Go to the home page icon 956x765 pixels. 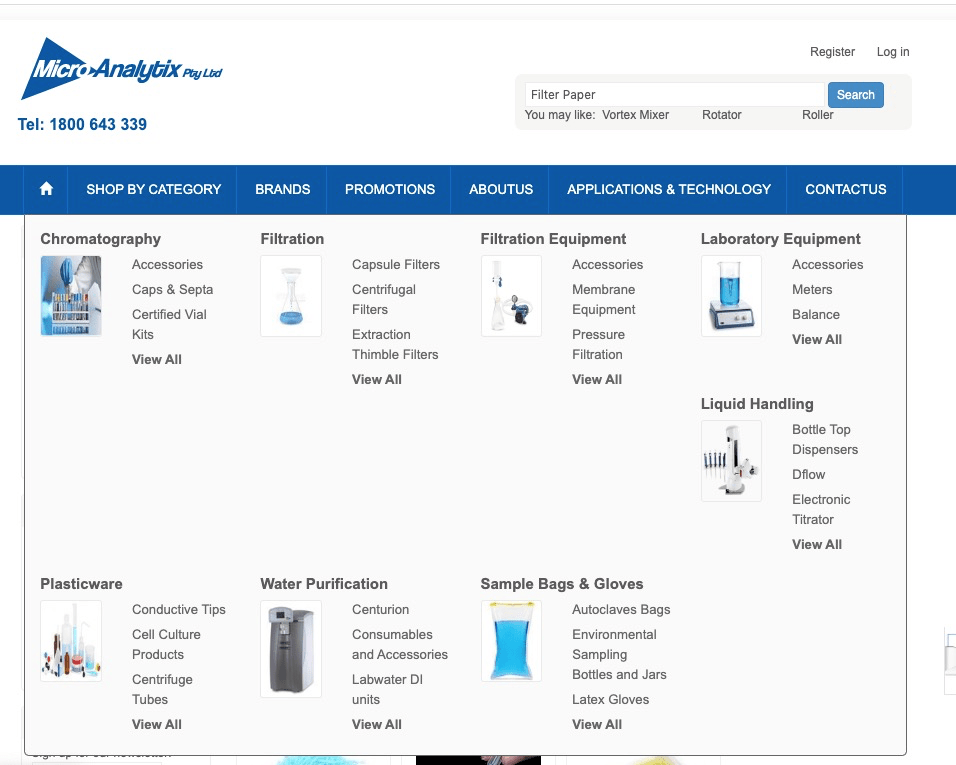46,189
